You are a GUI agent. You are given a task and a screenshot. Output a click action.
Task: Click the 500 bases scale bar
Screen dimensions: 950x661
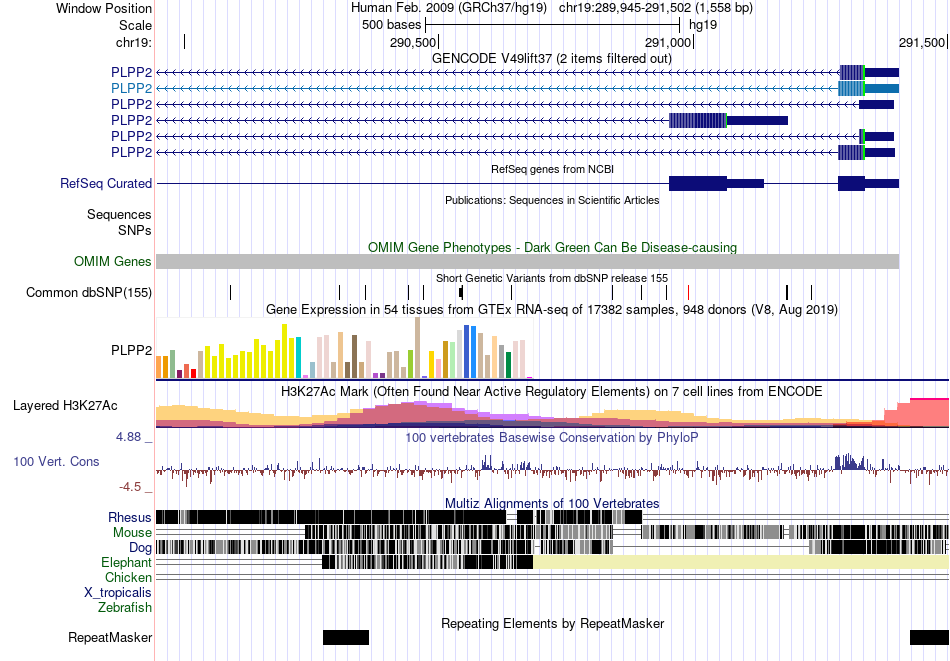[x=553, y=25]
